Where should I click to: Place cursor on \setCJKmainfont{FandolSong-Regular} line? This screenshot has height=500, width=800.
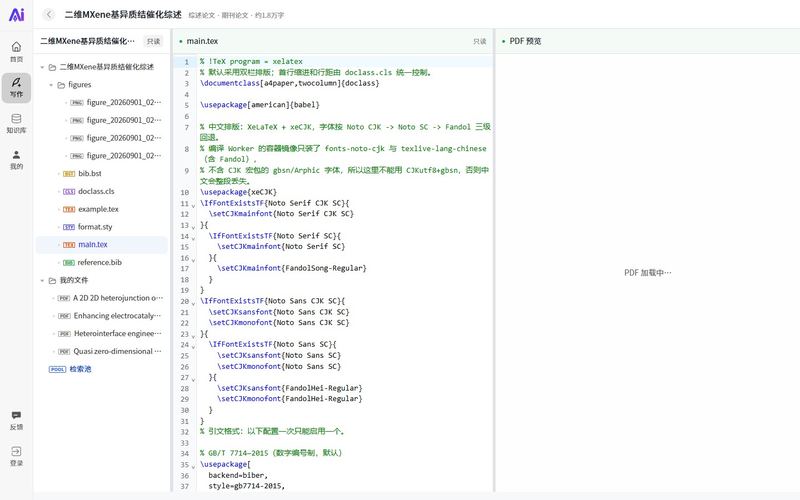(292, 268)
